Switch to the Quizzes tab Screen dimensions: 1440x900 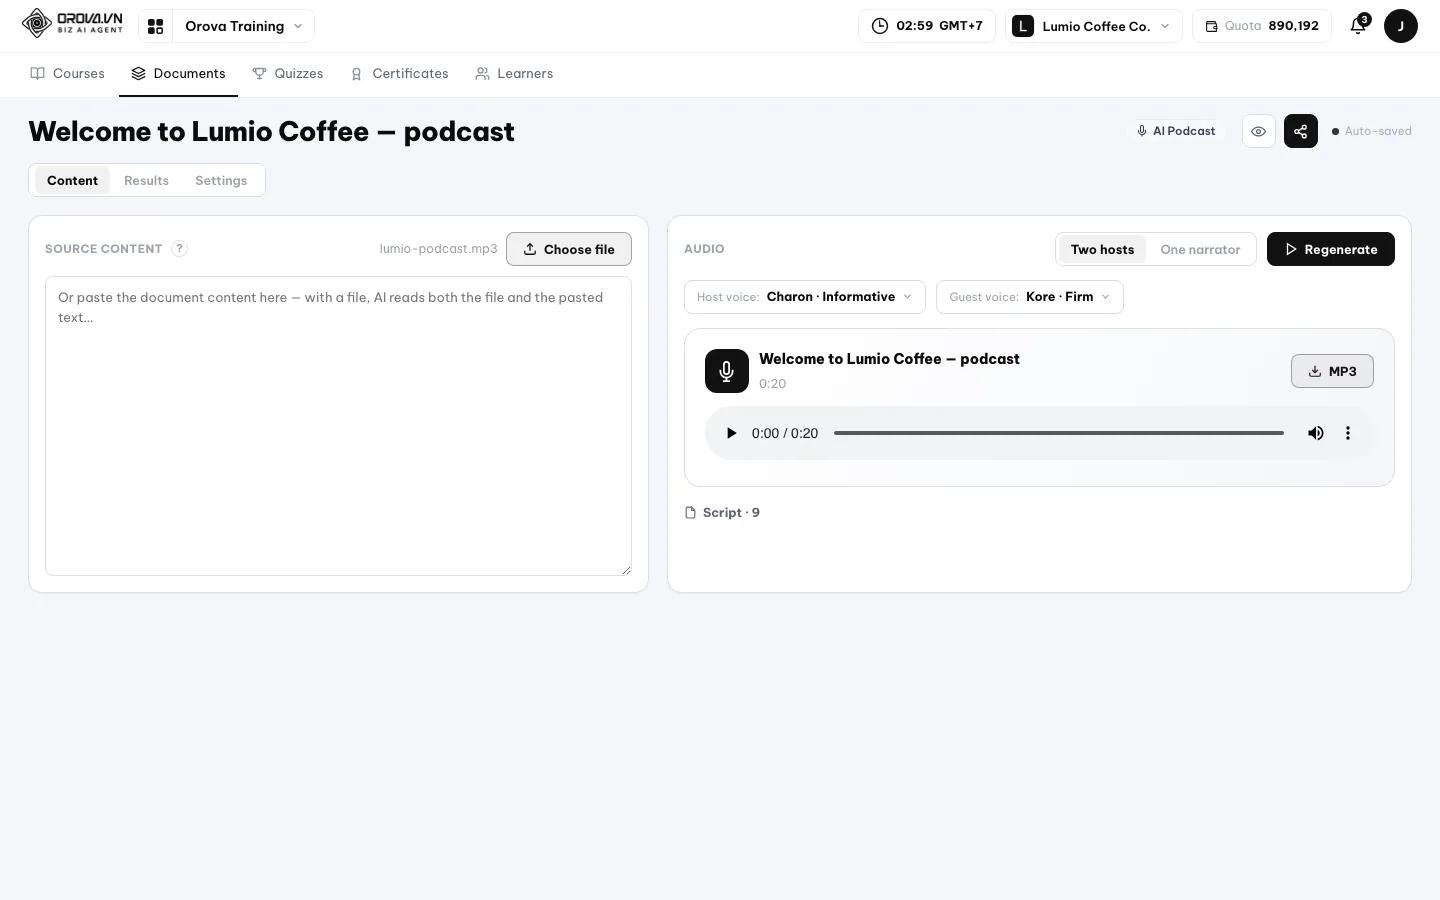click(x=288, y=74)
